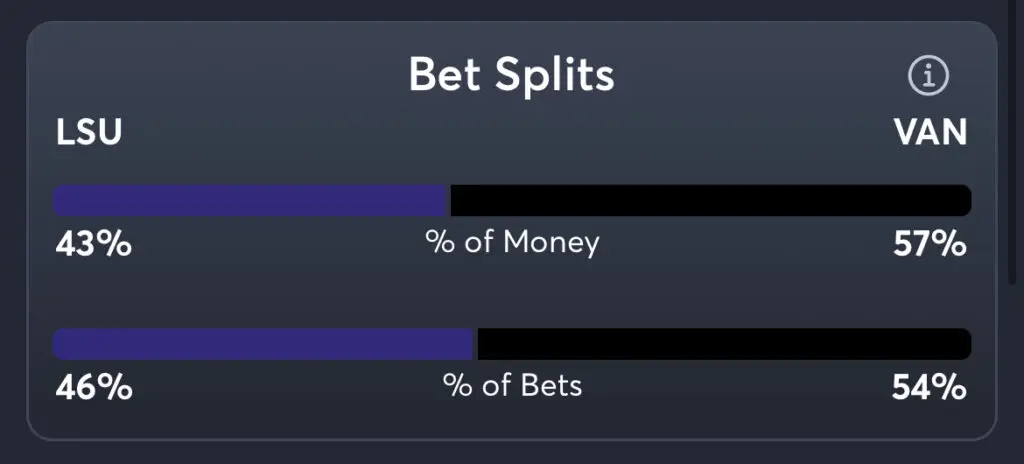Viewport: 1024px width, 464px height.
Task: Select the VAN team label
Action: (x=930, y=133)
